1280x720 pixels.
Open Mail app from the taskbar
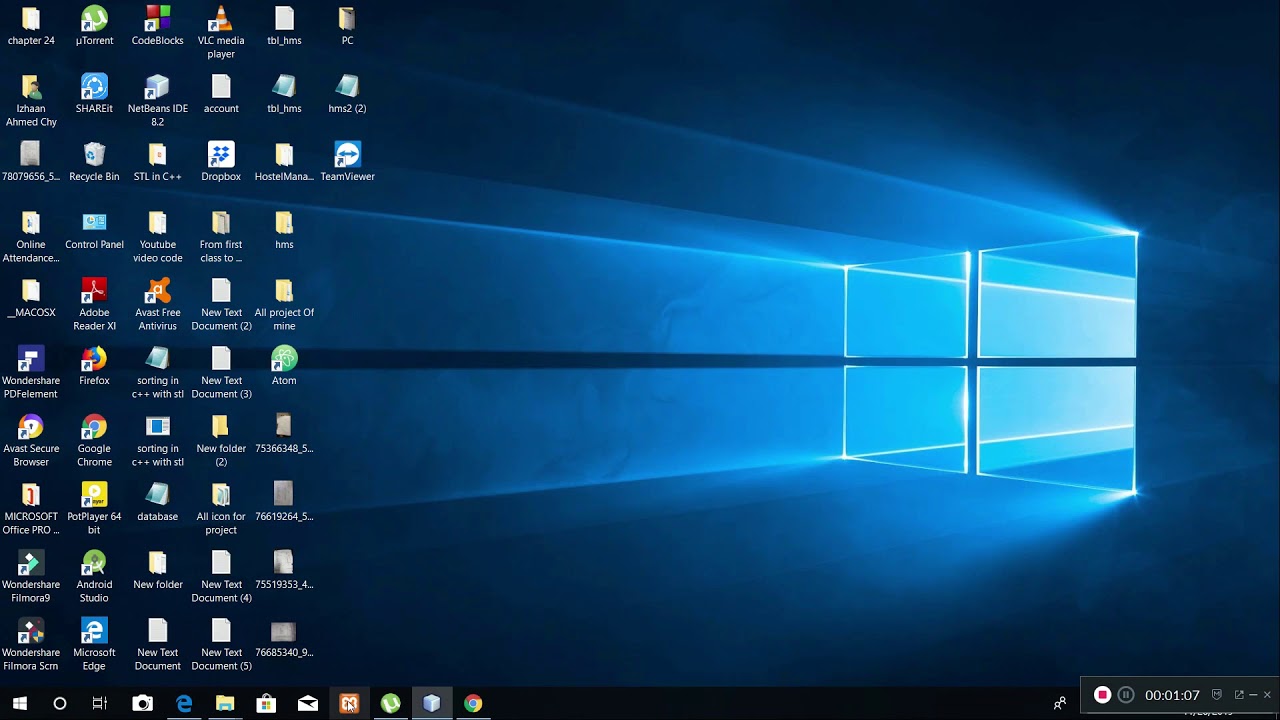tap(308, 703)
